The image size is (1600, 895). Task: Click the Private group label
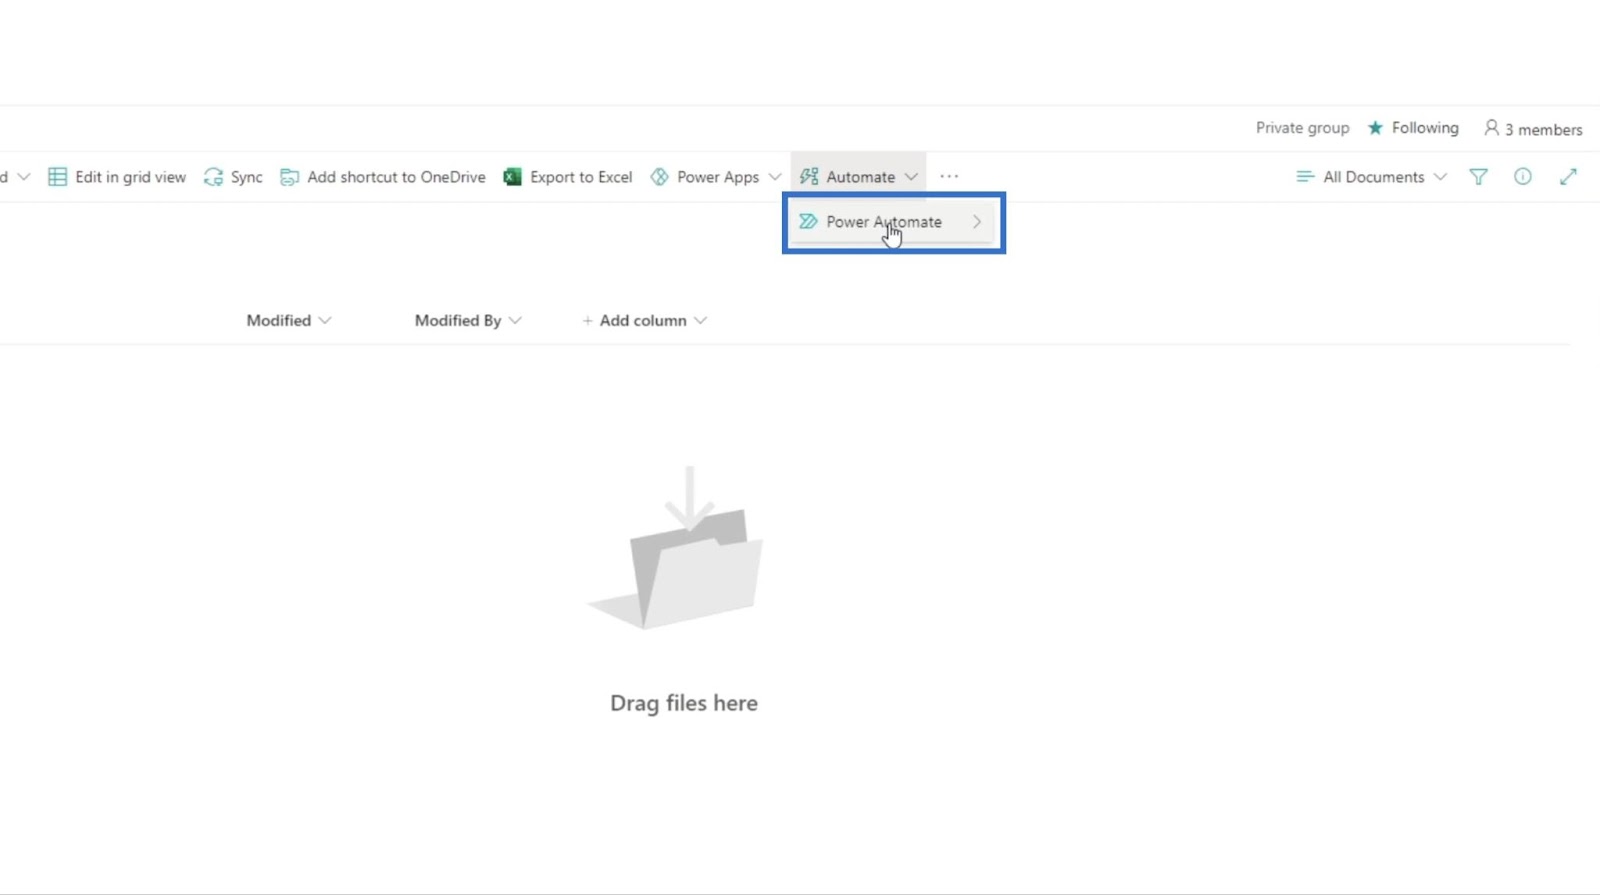[x=1302, y=128]
